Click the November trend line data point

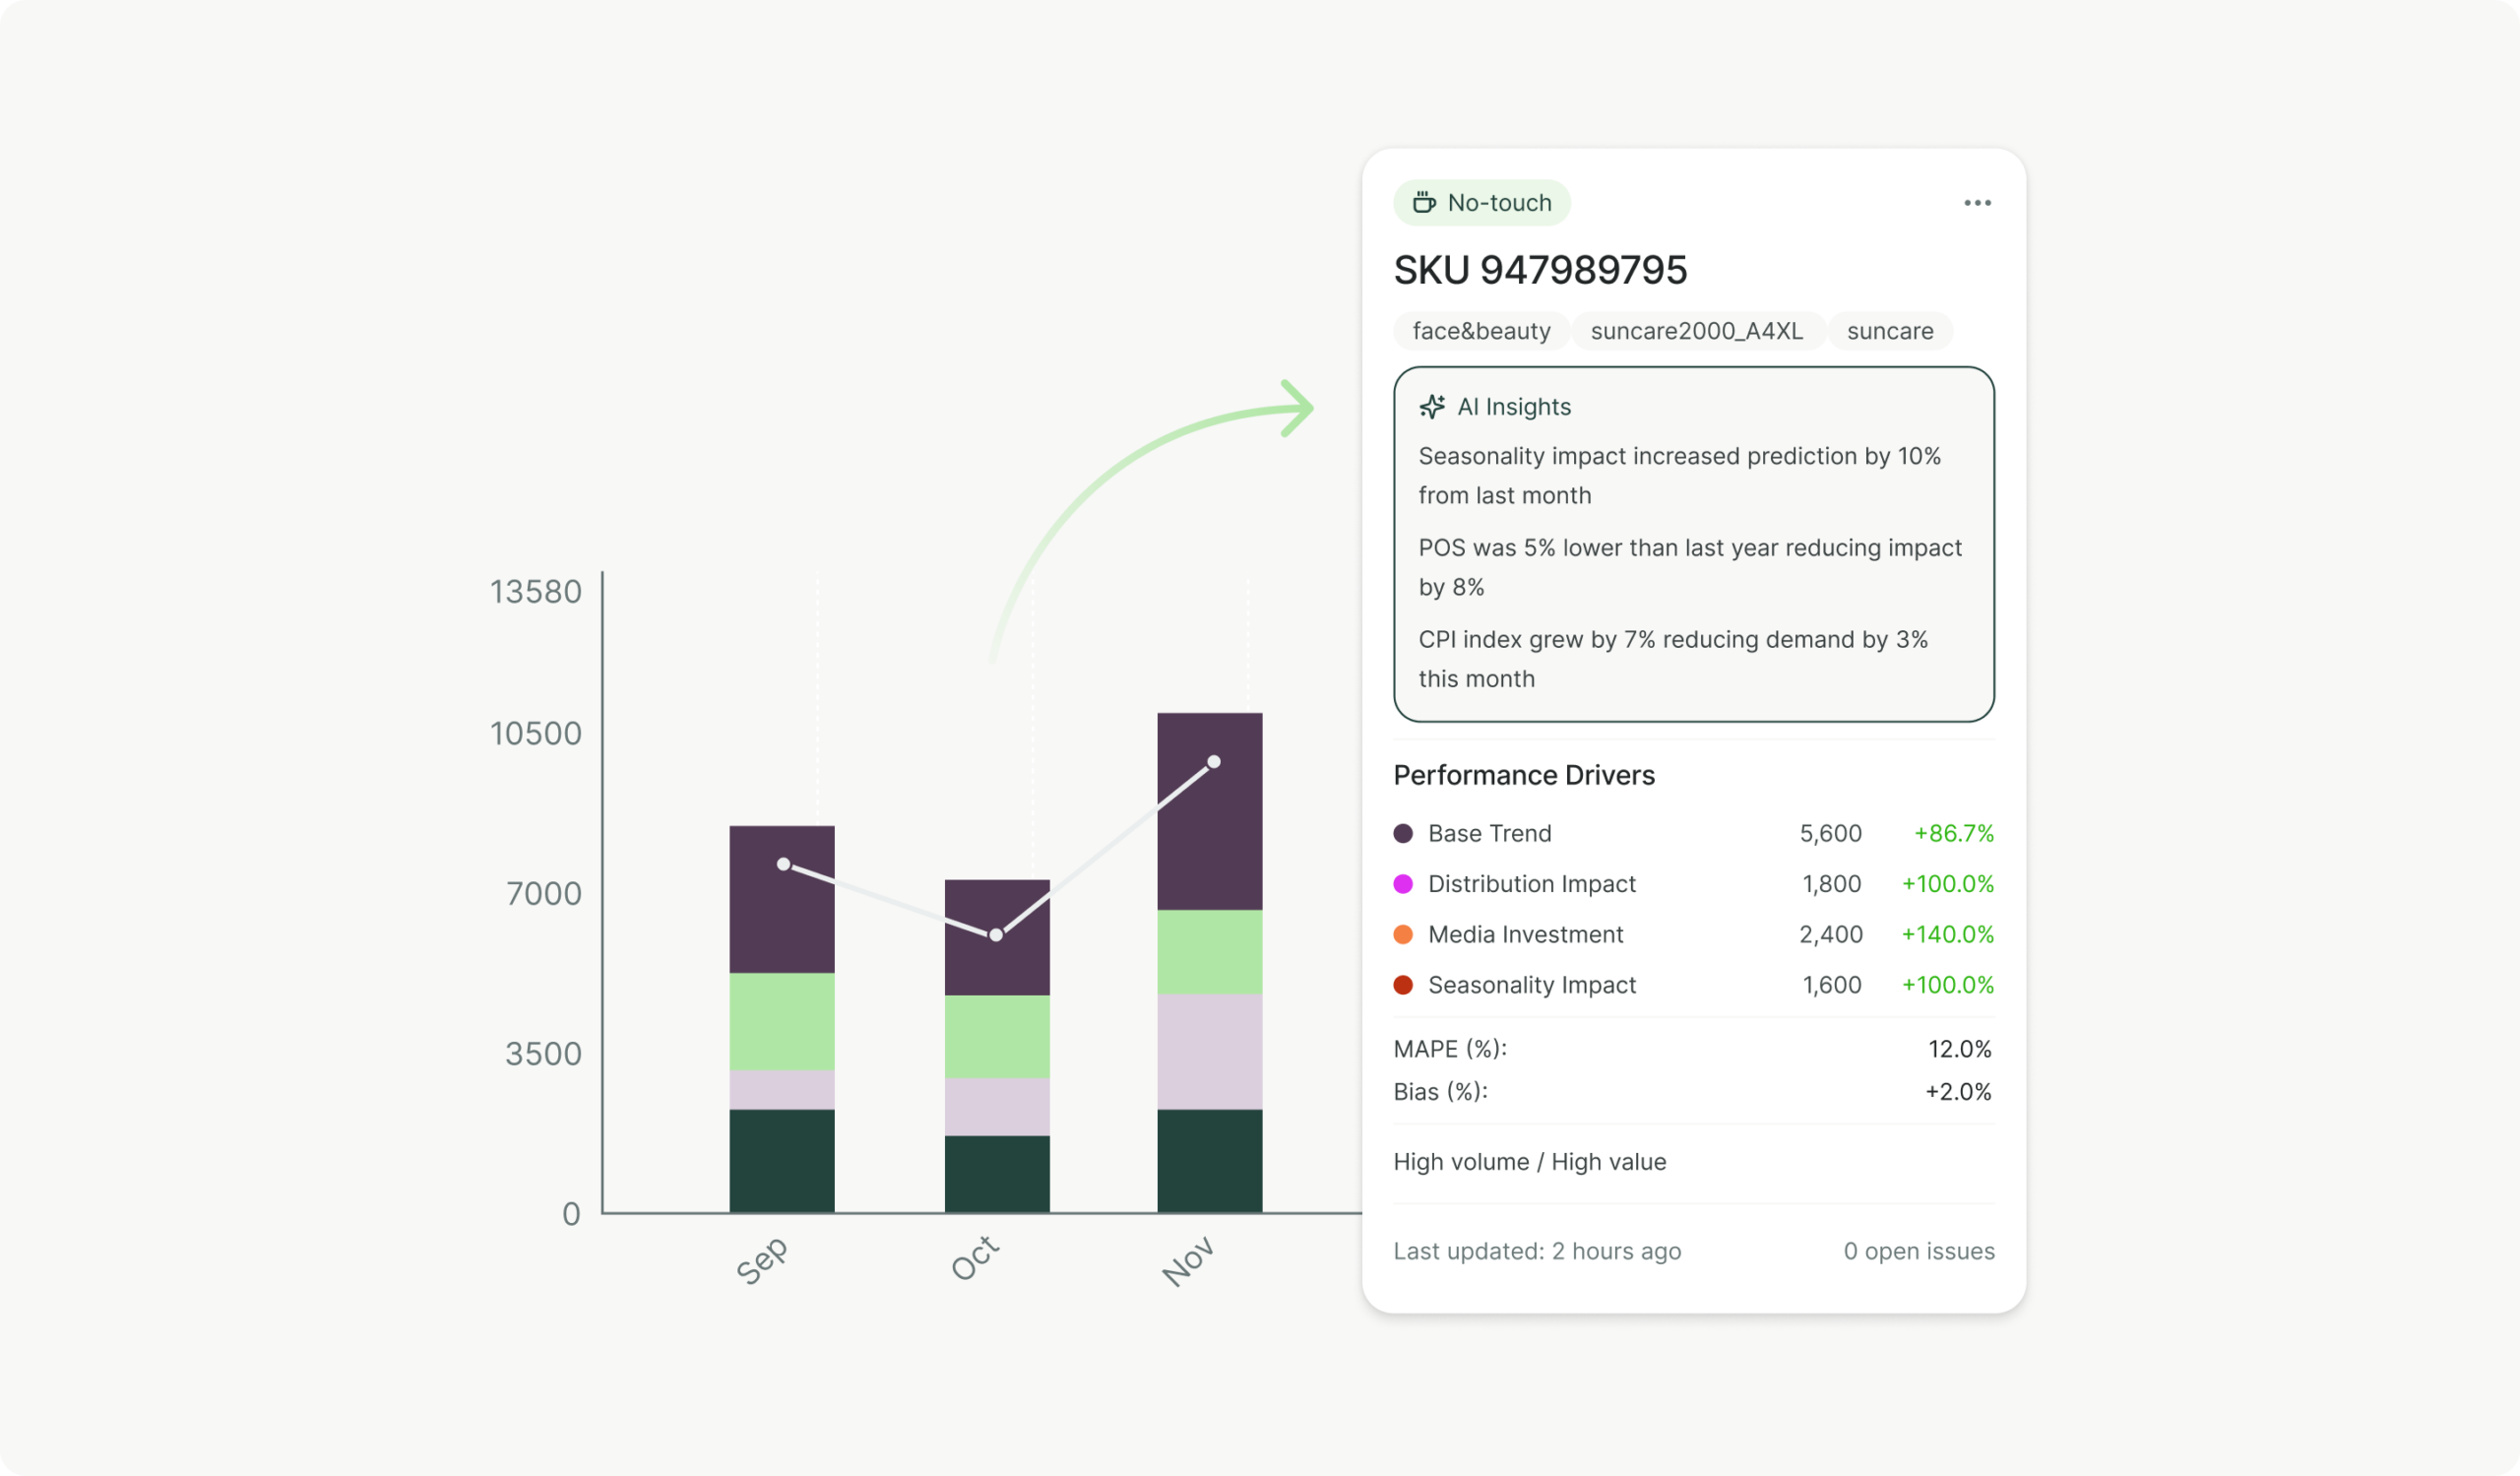1213,762
